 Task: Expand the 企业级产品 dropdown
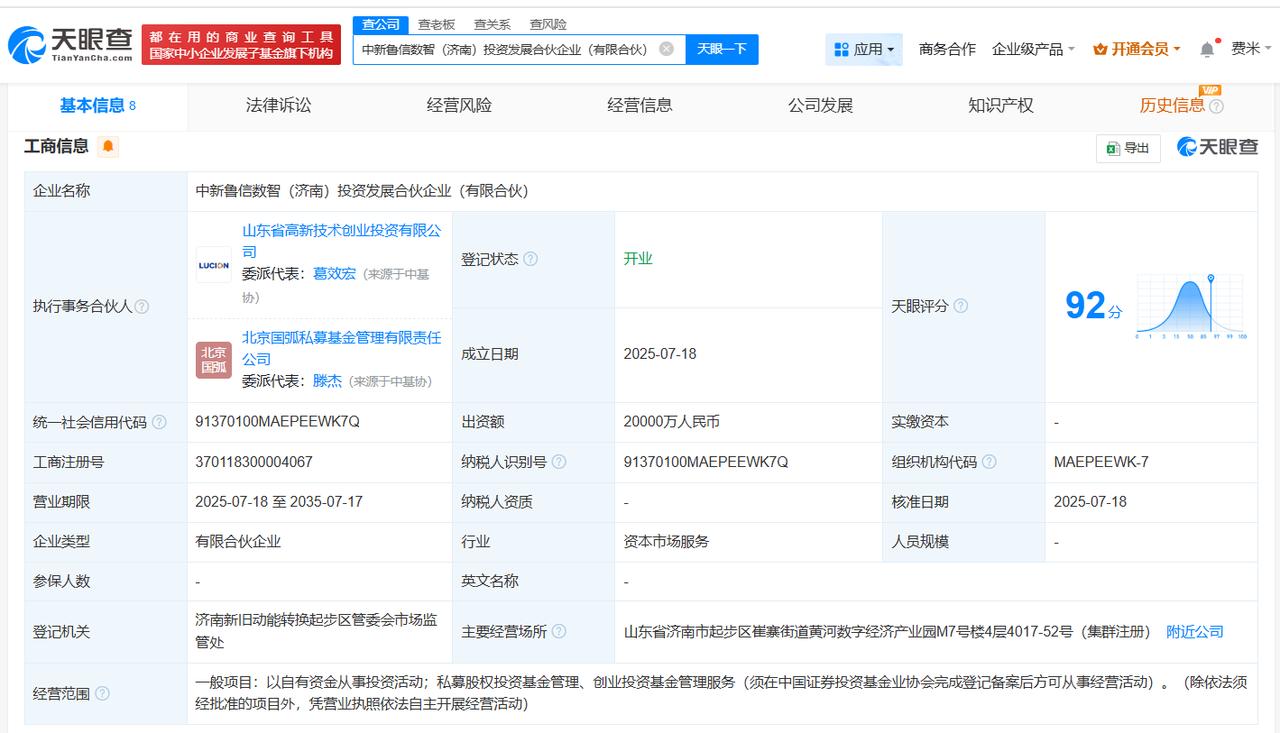tap(1033, 49)
